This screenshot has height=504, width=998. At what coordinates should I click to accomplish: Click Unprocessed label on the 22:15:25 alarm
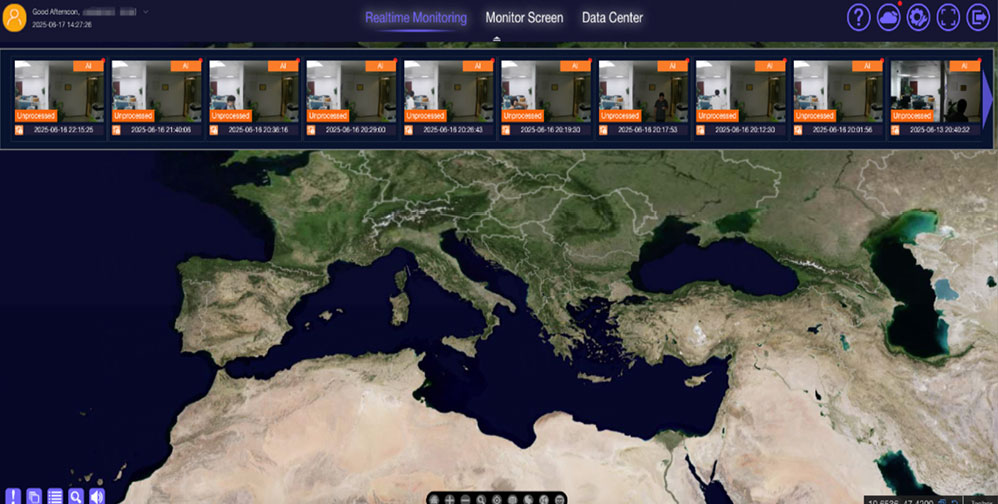pos(35,116)
